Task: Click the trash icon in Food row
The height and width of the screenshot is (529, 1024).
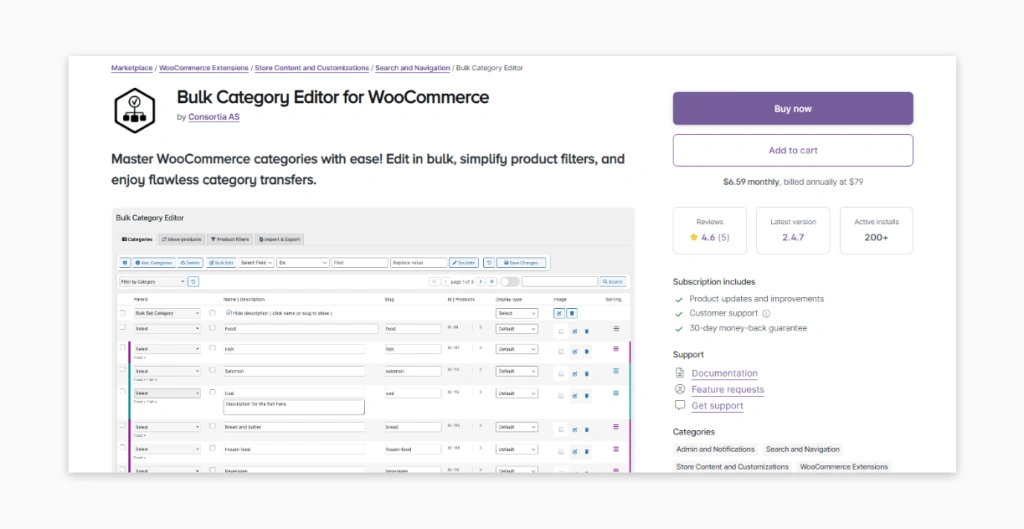Action: [586, 331]
